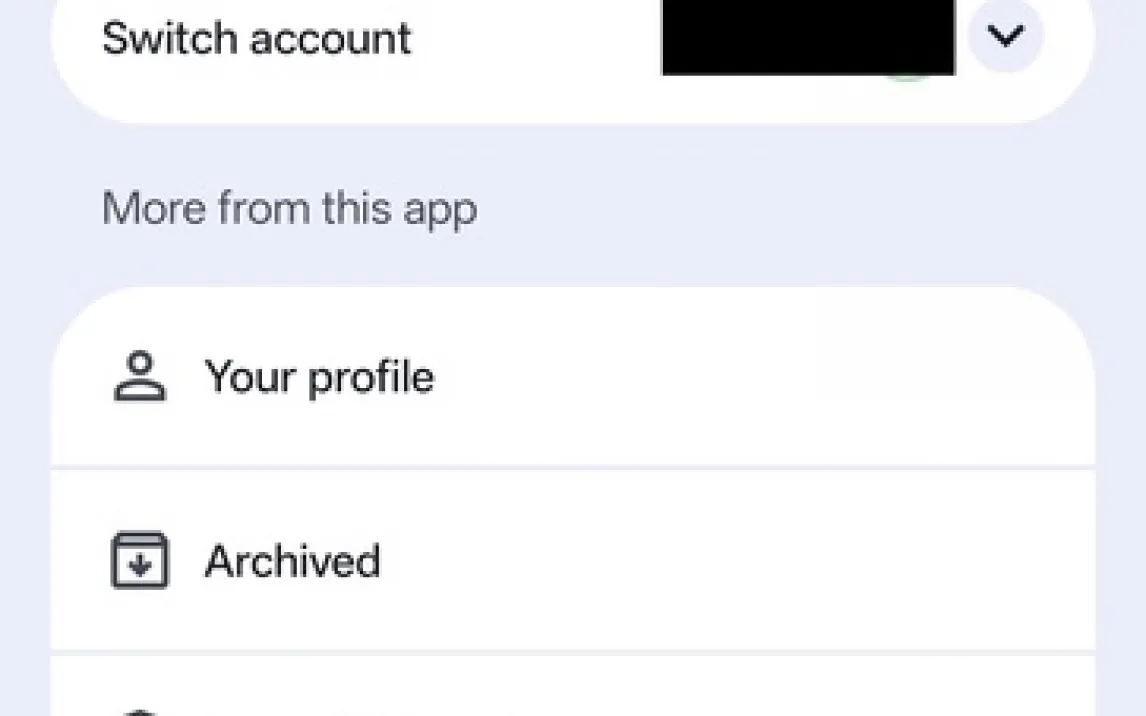Tap empty space right of Your profile
The height and width of the screenshot is (716, 1146).
click(760, 377)
